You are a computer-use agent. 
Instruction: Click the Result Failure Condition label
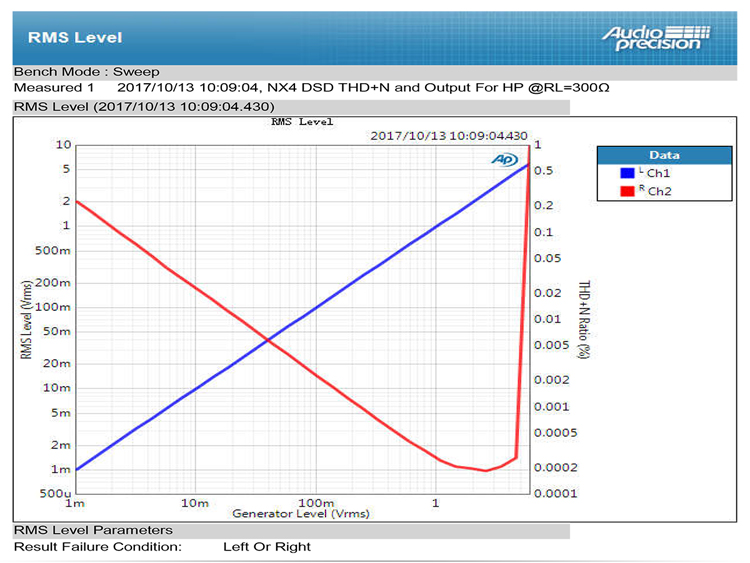click(97, 547)
